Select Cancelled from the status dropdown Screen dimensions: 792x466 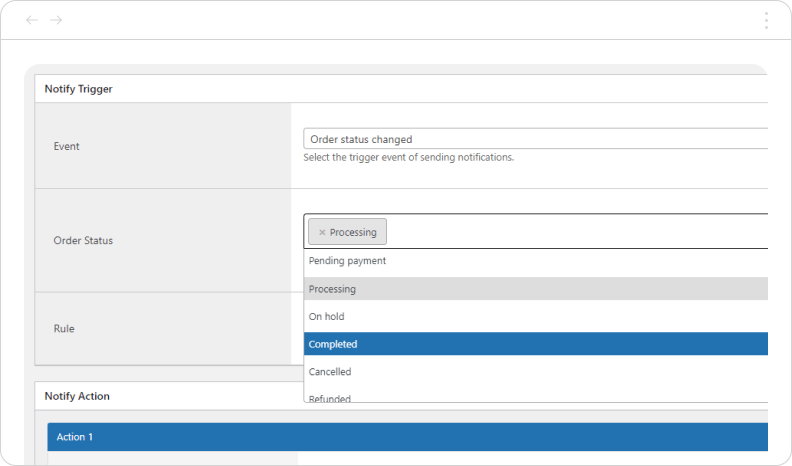(330, 372)
